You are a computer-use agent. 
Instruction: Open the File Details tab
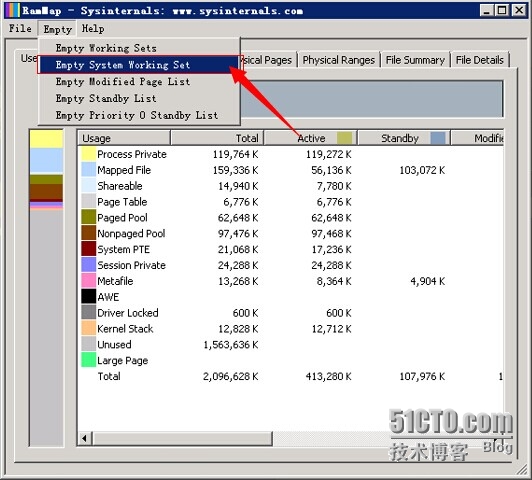479,60
